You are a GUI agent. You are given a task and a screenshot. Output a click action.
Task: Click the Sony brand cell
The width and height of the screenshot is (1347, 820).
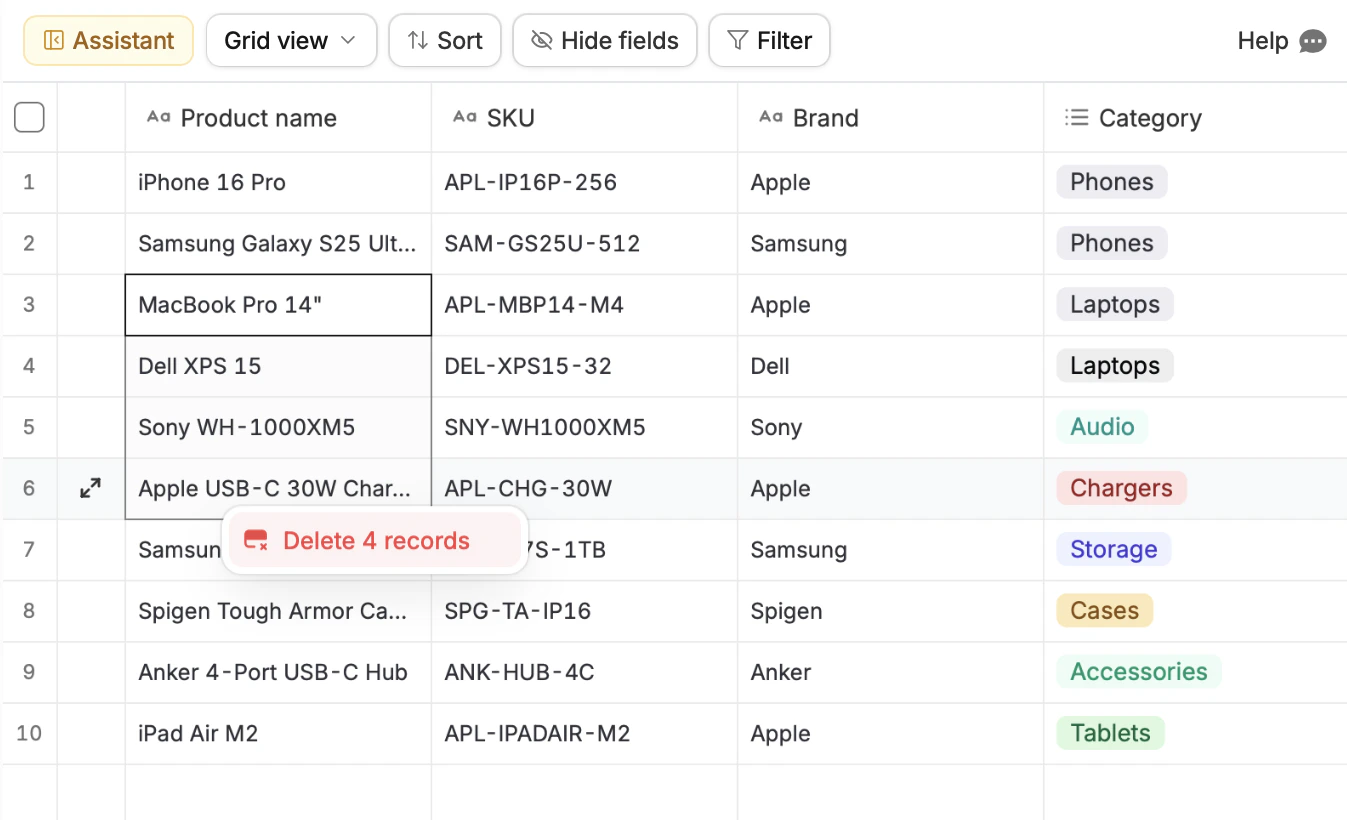pyautogui.click(x=890, y=428)
